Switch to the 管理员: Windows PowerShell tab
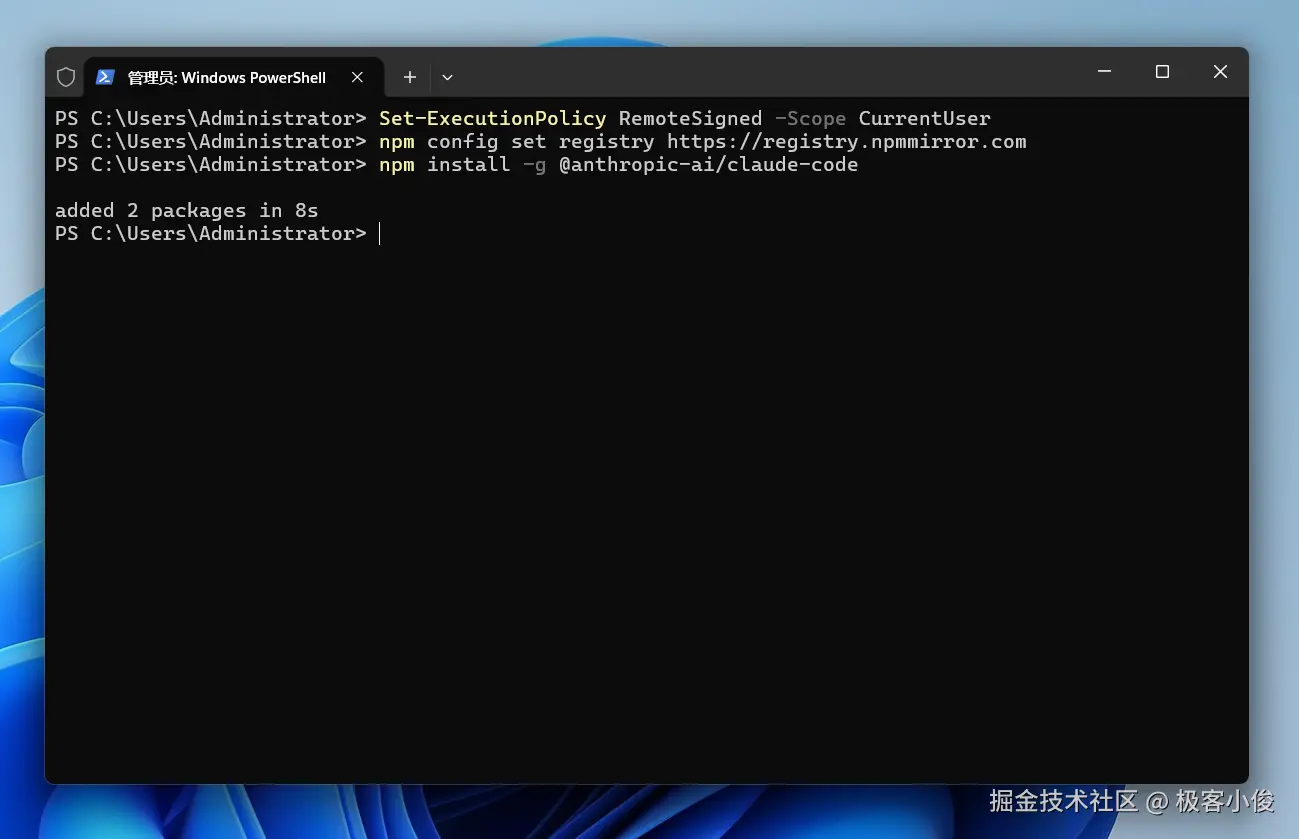The width and height of the screenshot is (1299, 839). click(234, 77)
